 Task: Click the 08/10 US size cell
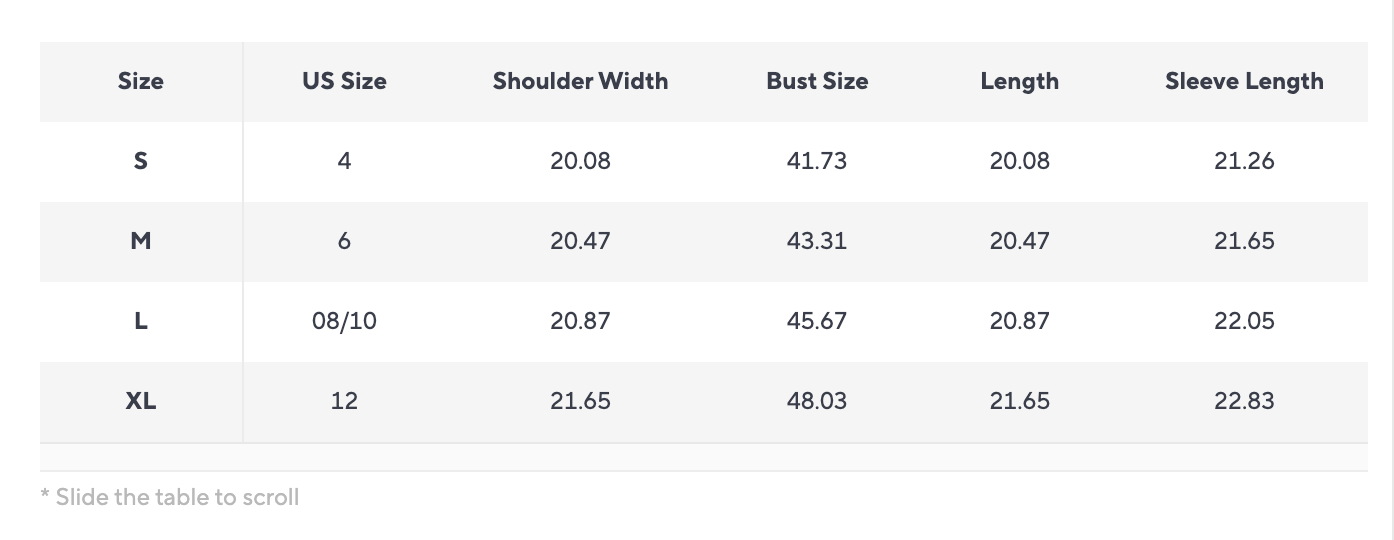pos(344,321)
